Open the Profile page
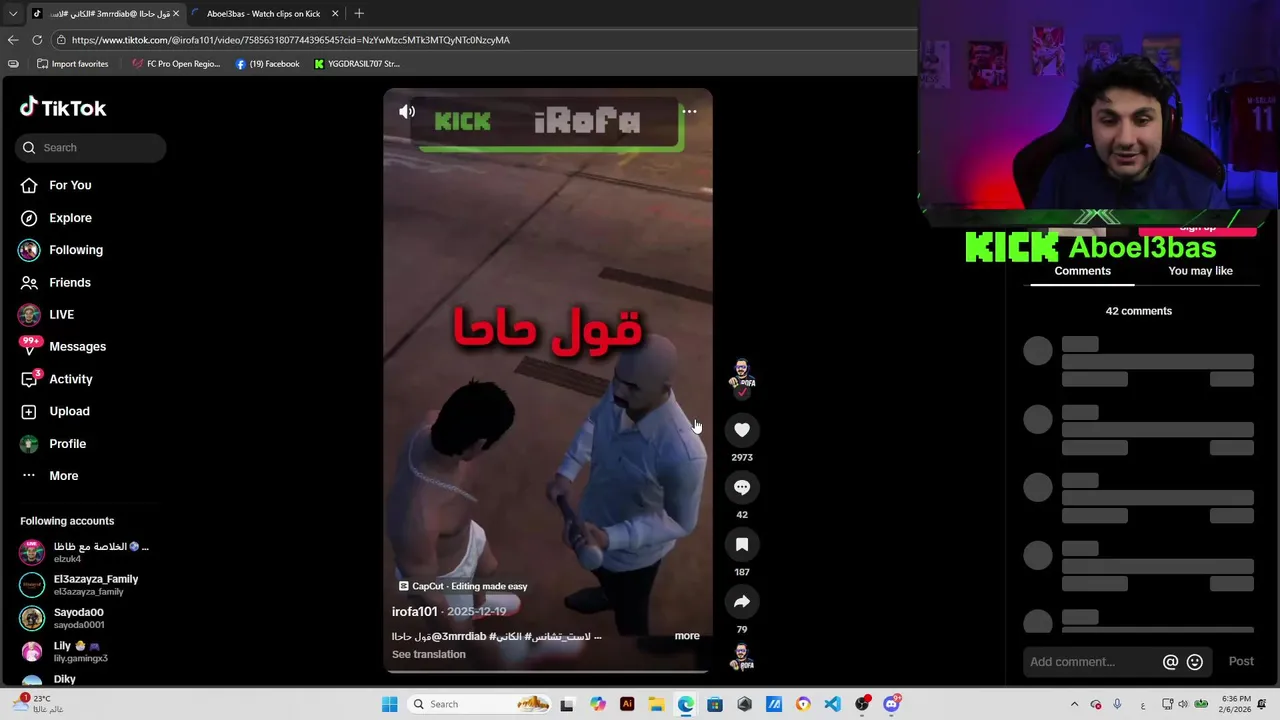 pyautogui.click(x=68, y=444)
